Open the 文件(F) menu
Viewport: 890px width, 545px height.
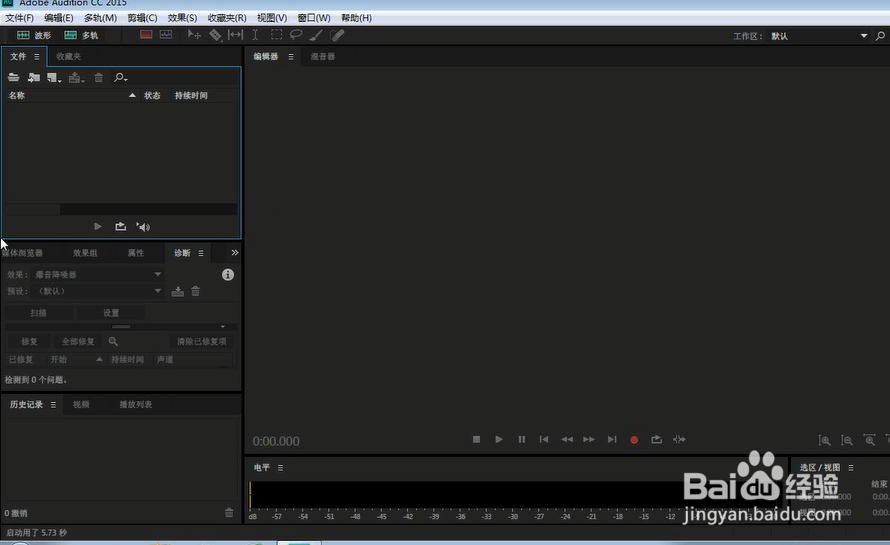click(19, 18)
